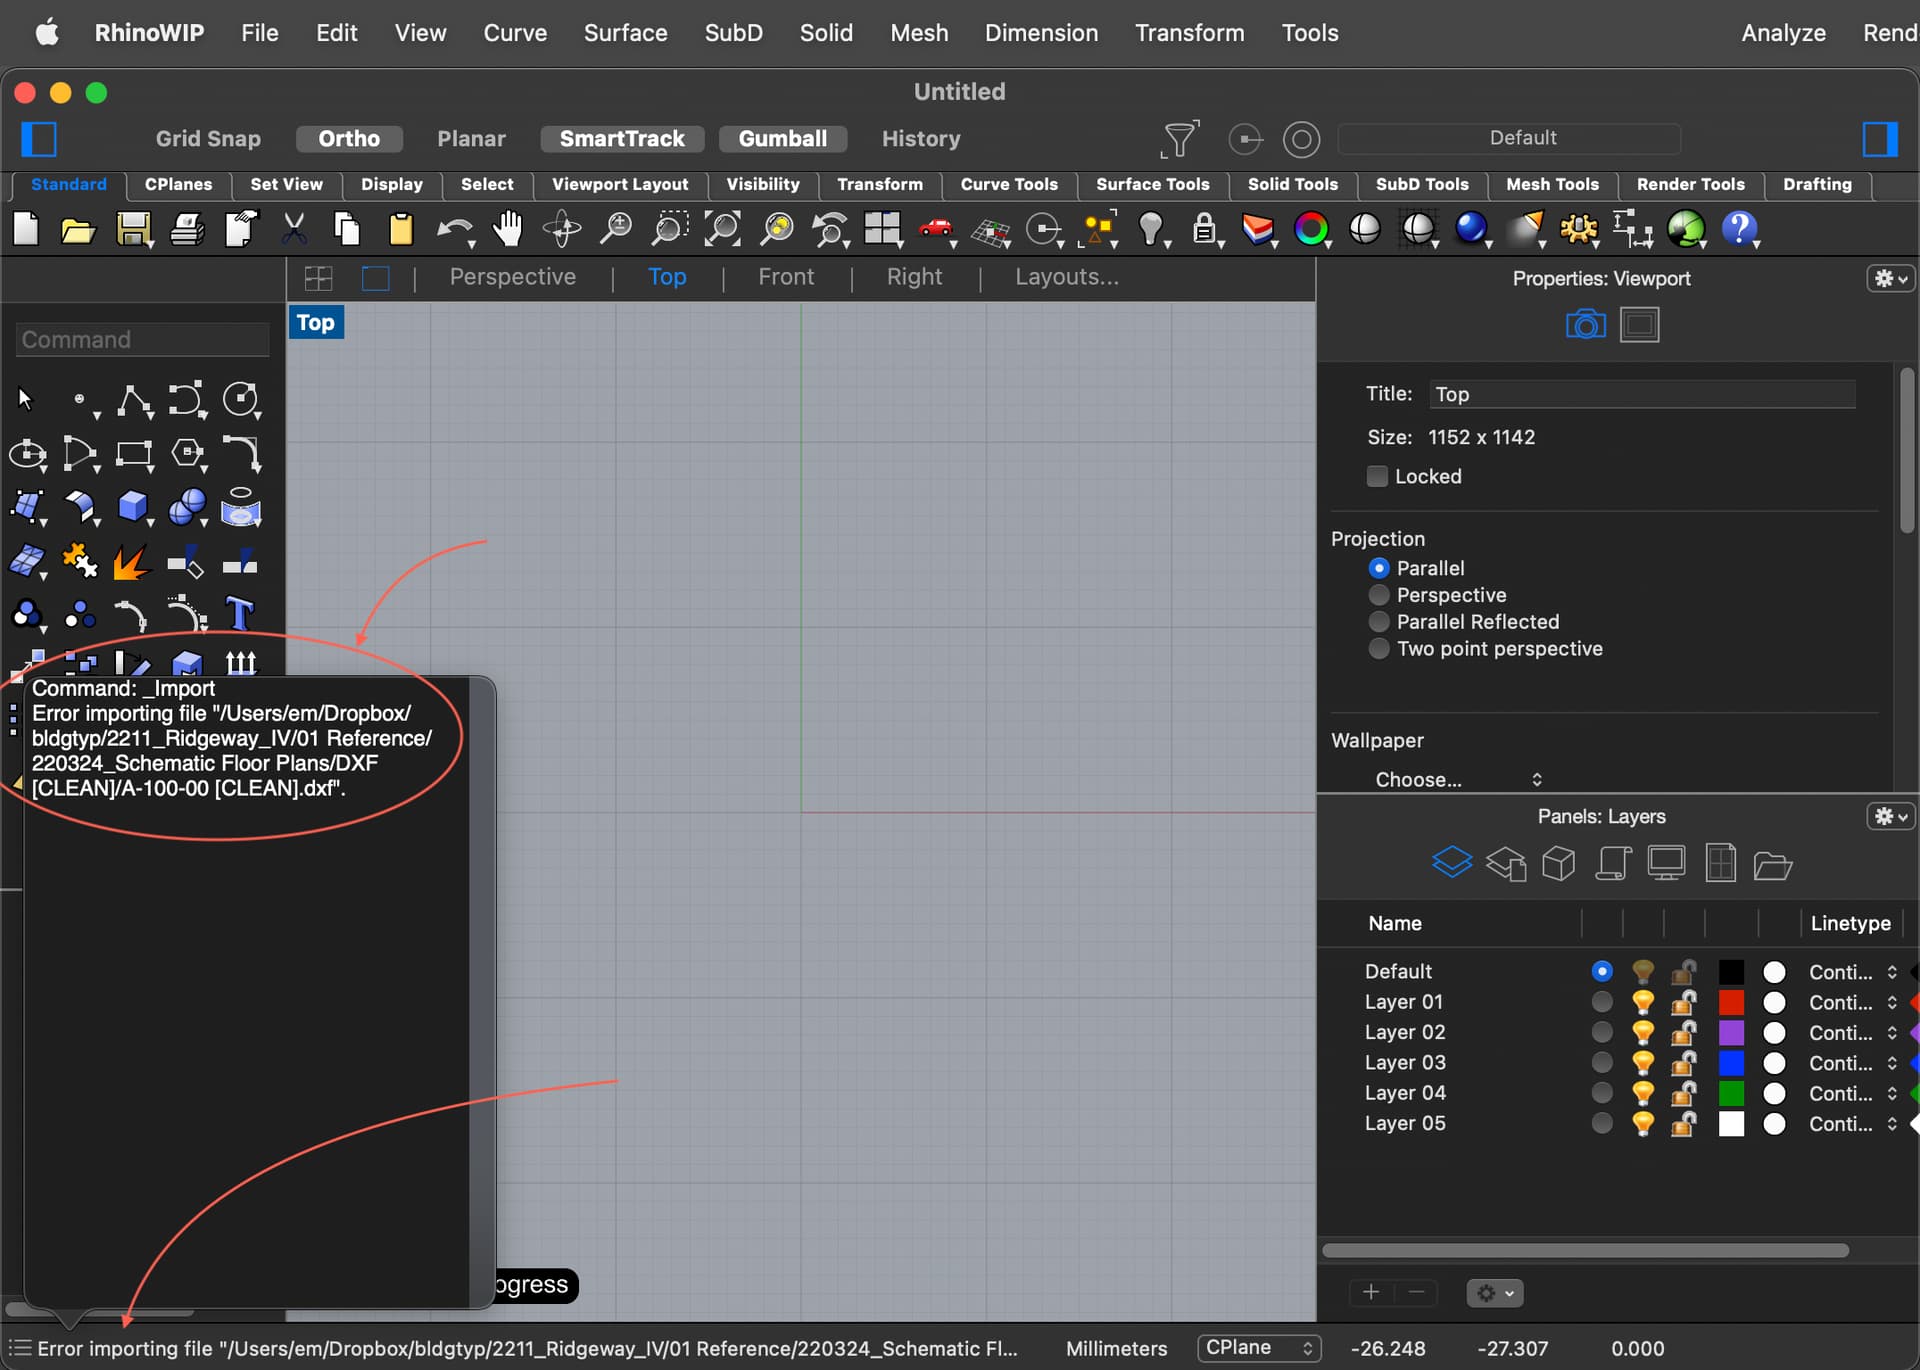Open the CPlane dropdown in status bar
1920x1370 pixels.
click(x=1259, y=1348)
